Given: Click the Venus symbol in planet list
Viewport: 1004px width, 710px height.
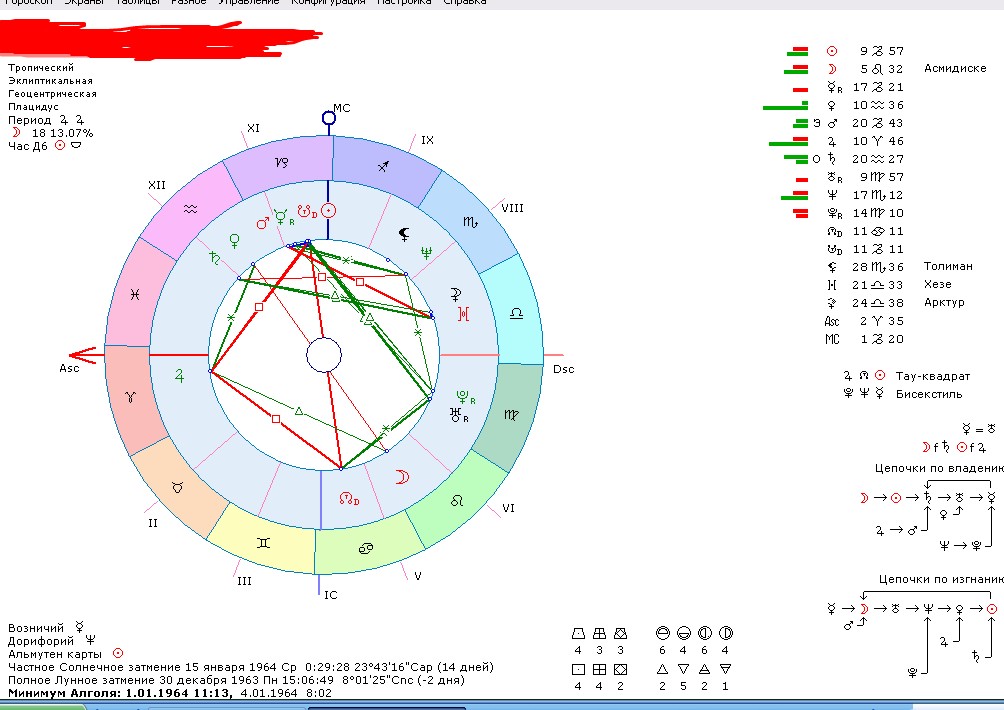Looking at the screenshot, I should point(831,105).
